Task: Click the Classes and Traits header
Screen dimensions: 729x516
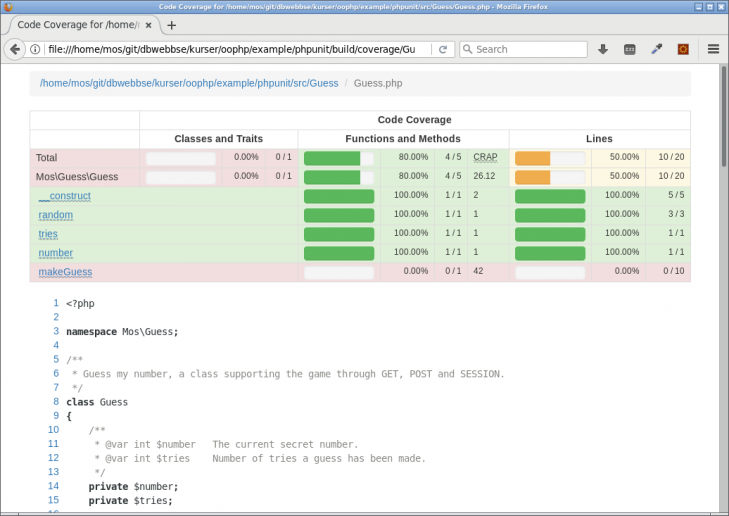Action: tap(219, 139)
